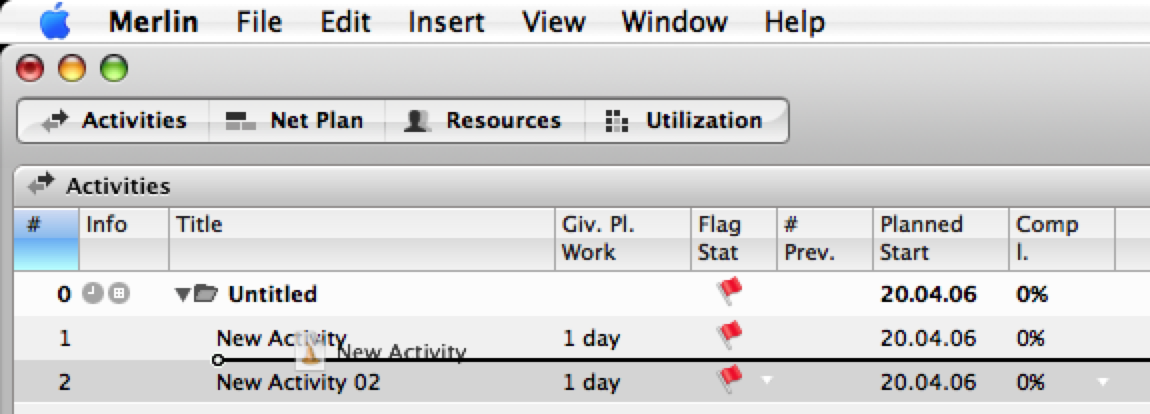Open flag status dropdown for New Activity 02

766,380
